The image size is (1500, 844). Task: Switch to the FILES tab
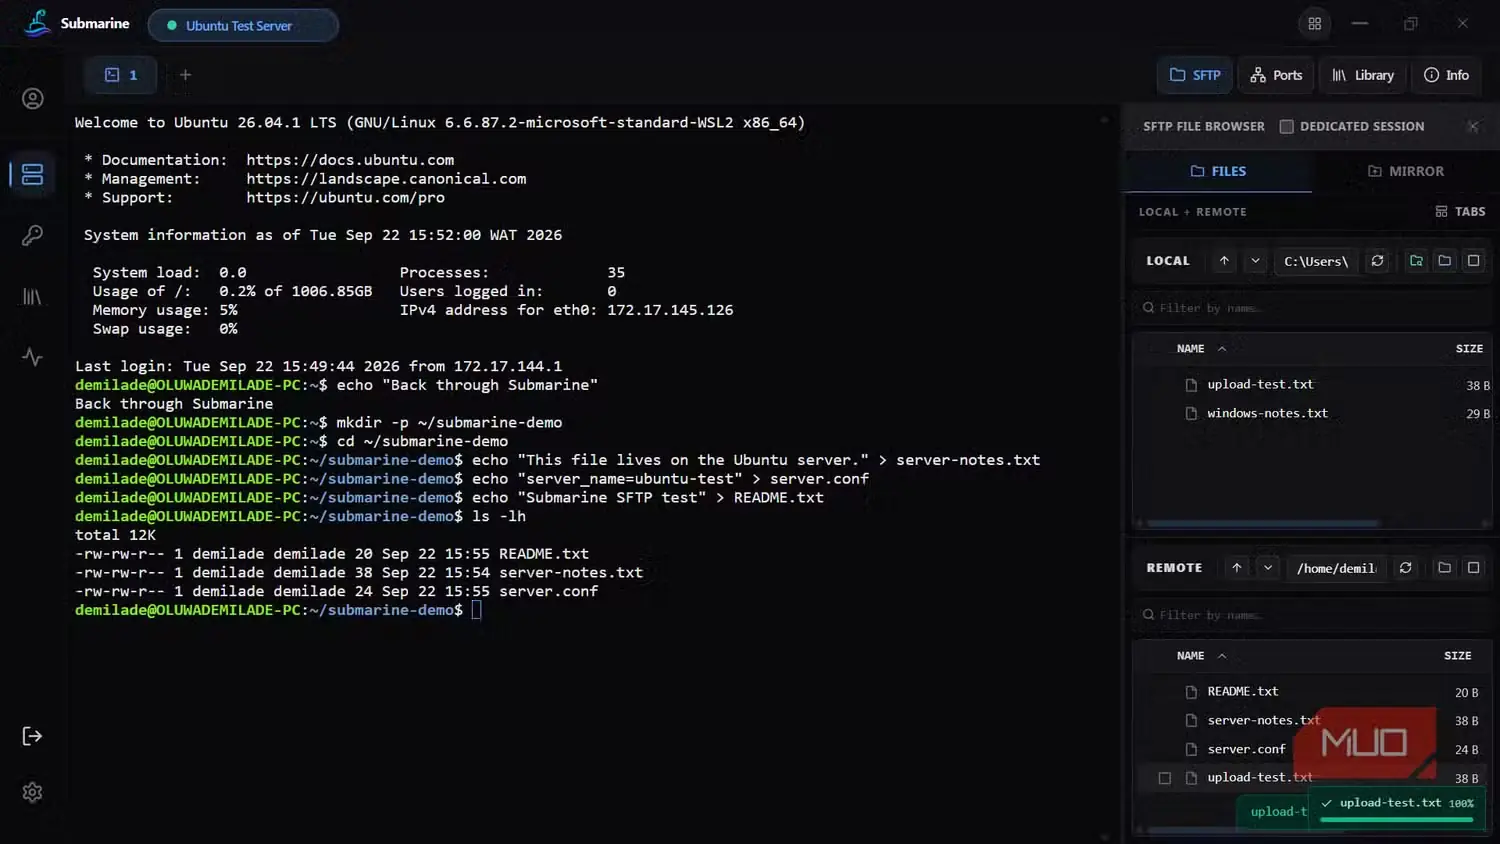click(x=1218, y=171)
